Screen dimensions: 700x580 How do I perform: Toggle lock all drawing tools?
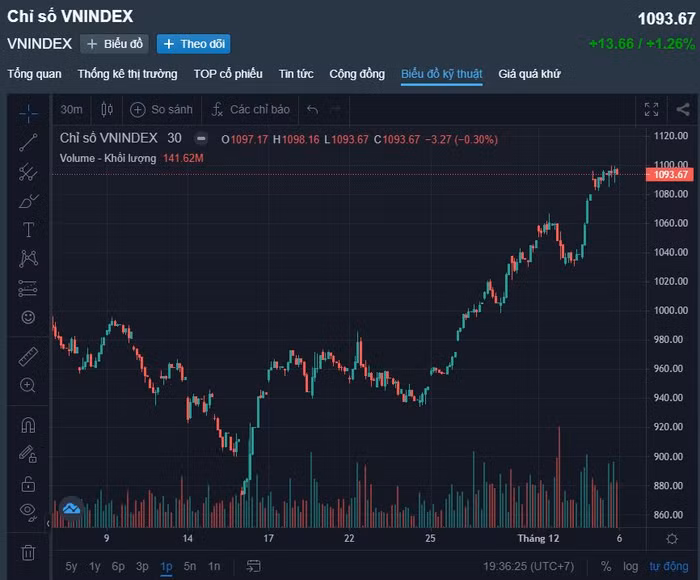tap(28, 484)
